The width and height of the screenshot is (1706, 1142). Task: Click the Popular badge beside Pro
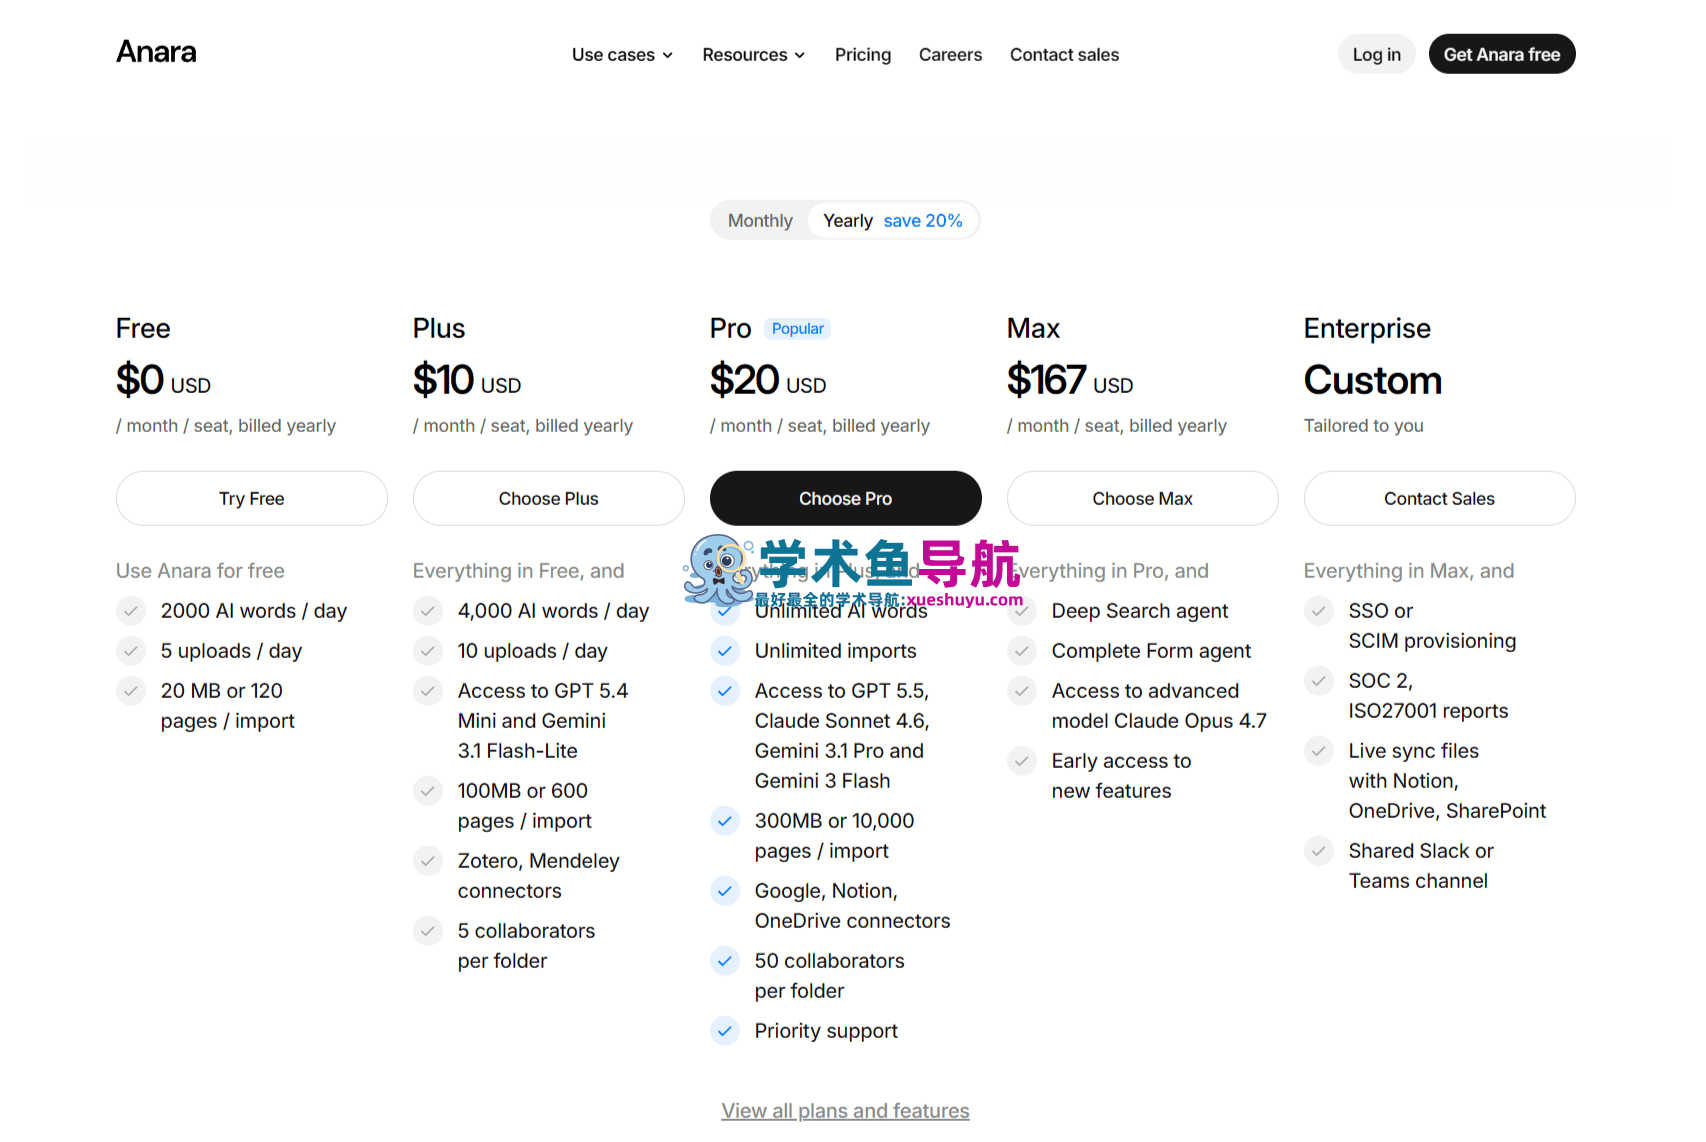click(798, 329)
